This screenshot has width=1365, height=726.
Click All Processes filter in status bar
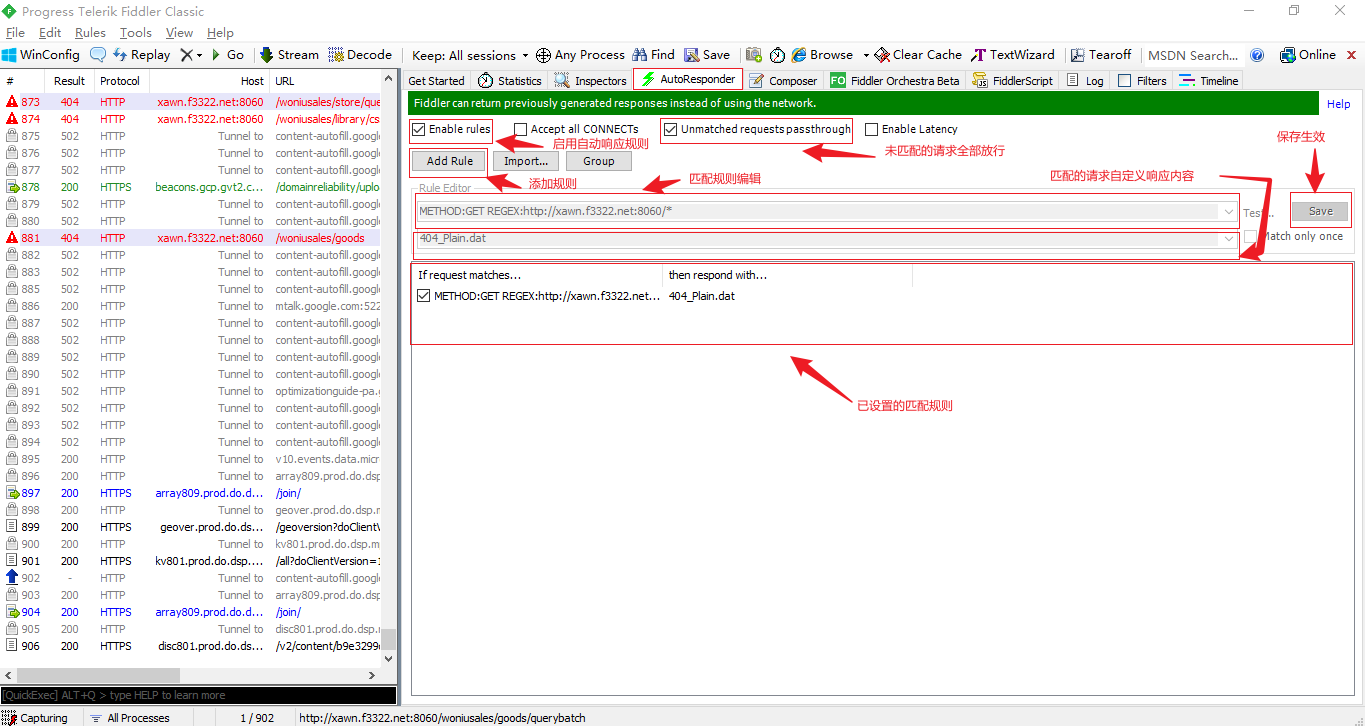[130, 718]
